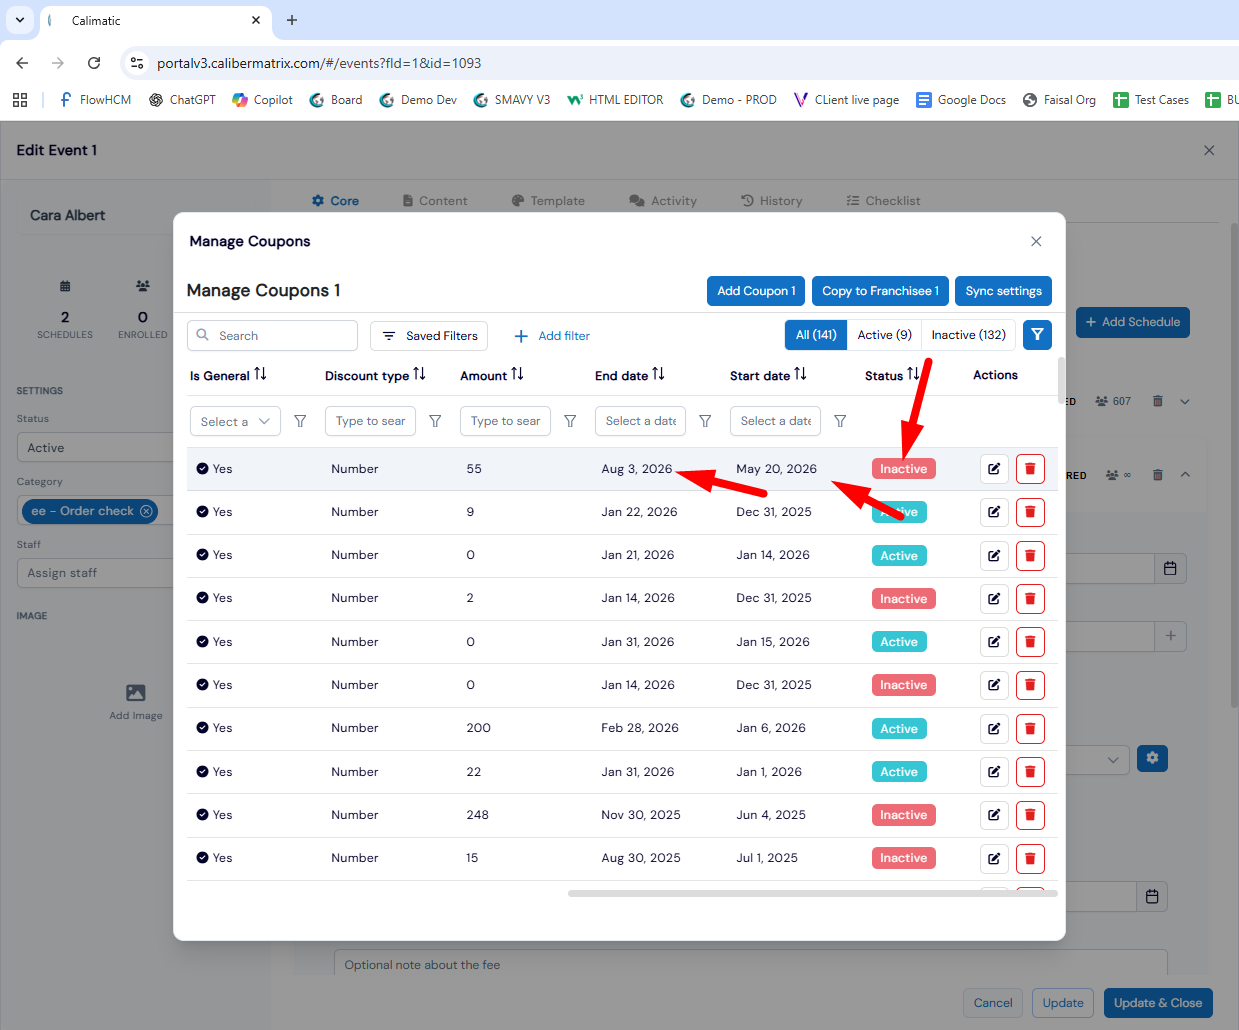The width and height of the screenshot is (1239, 1030).
Task: Edit coupon ending Jan 21, 2026
Action: coord(994,556)
